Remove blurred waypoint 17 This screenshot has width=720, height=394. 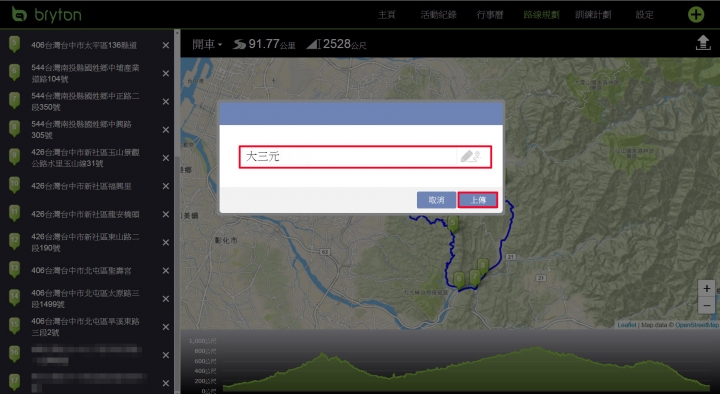click(x=166, y=383)
